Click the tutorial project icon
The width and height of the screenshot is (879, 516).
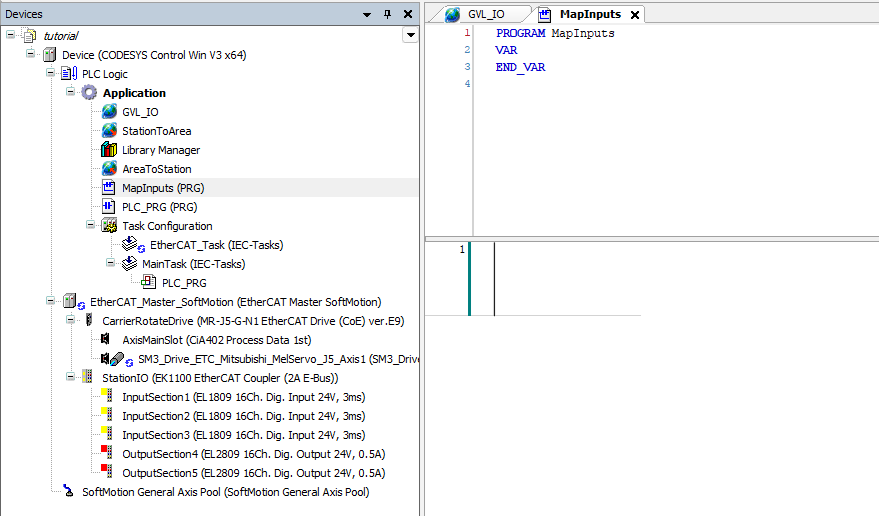(x=30, y=36)
